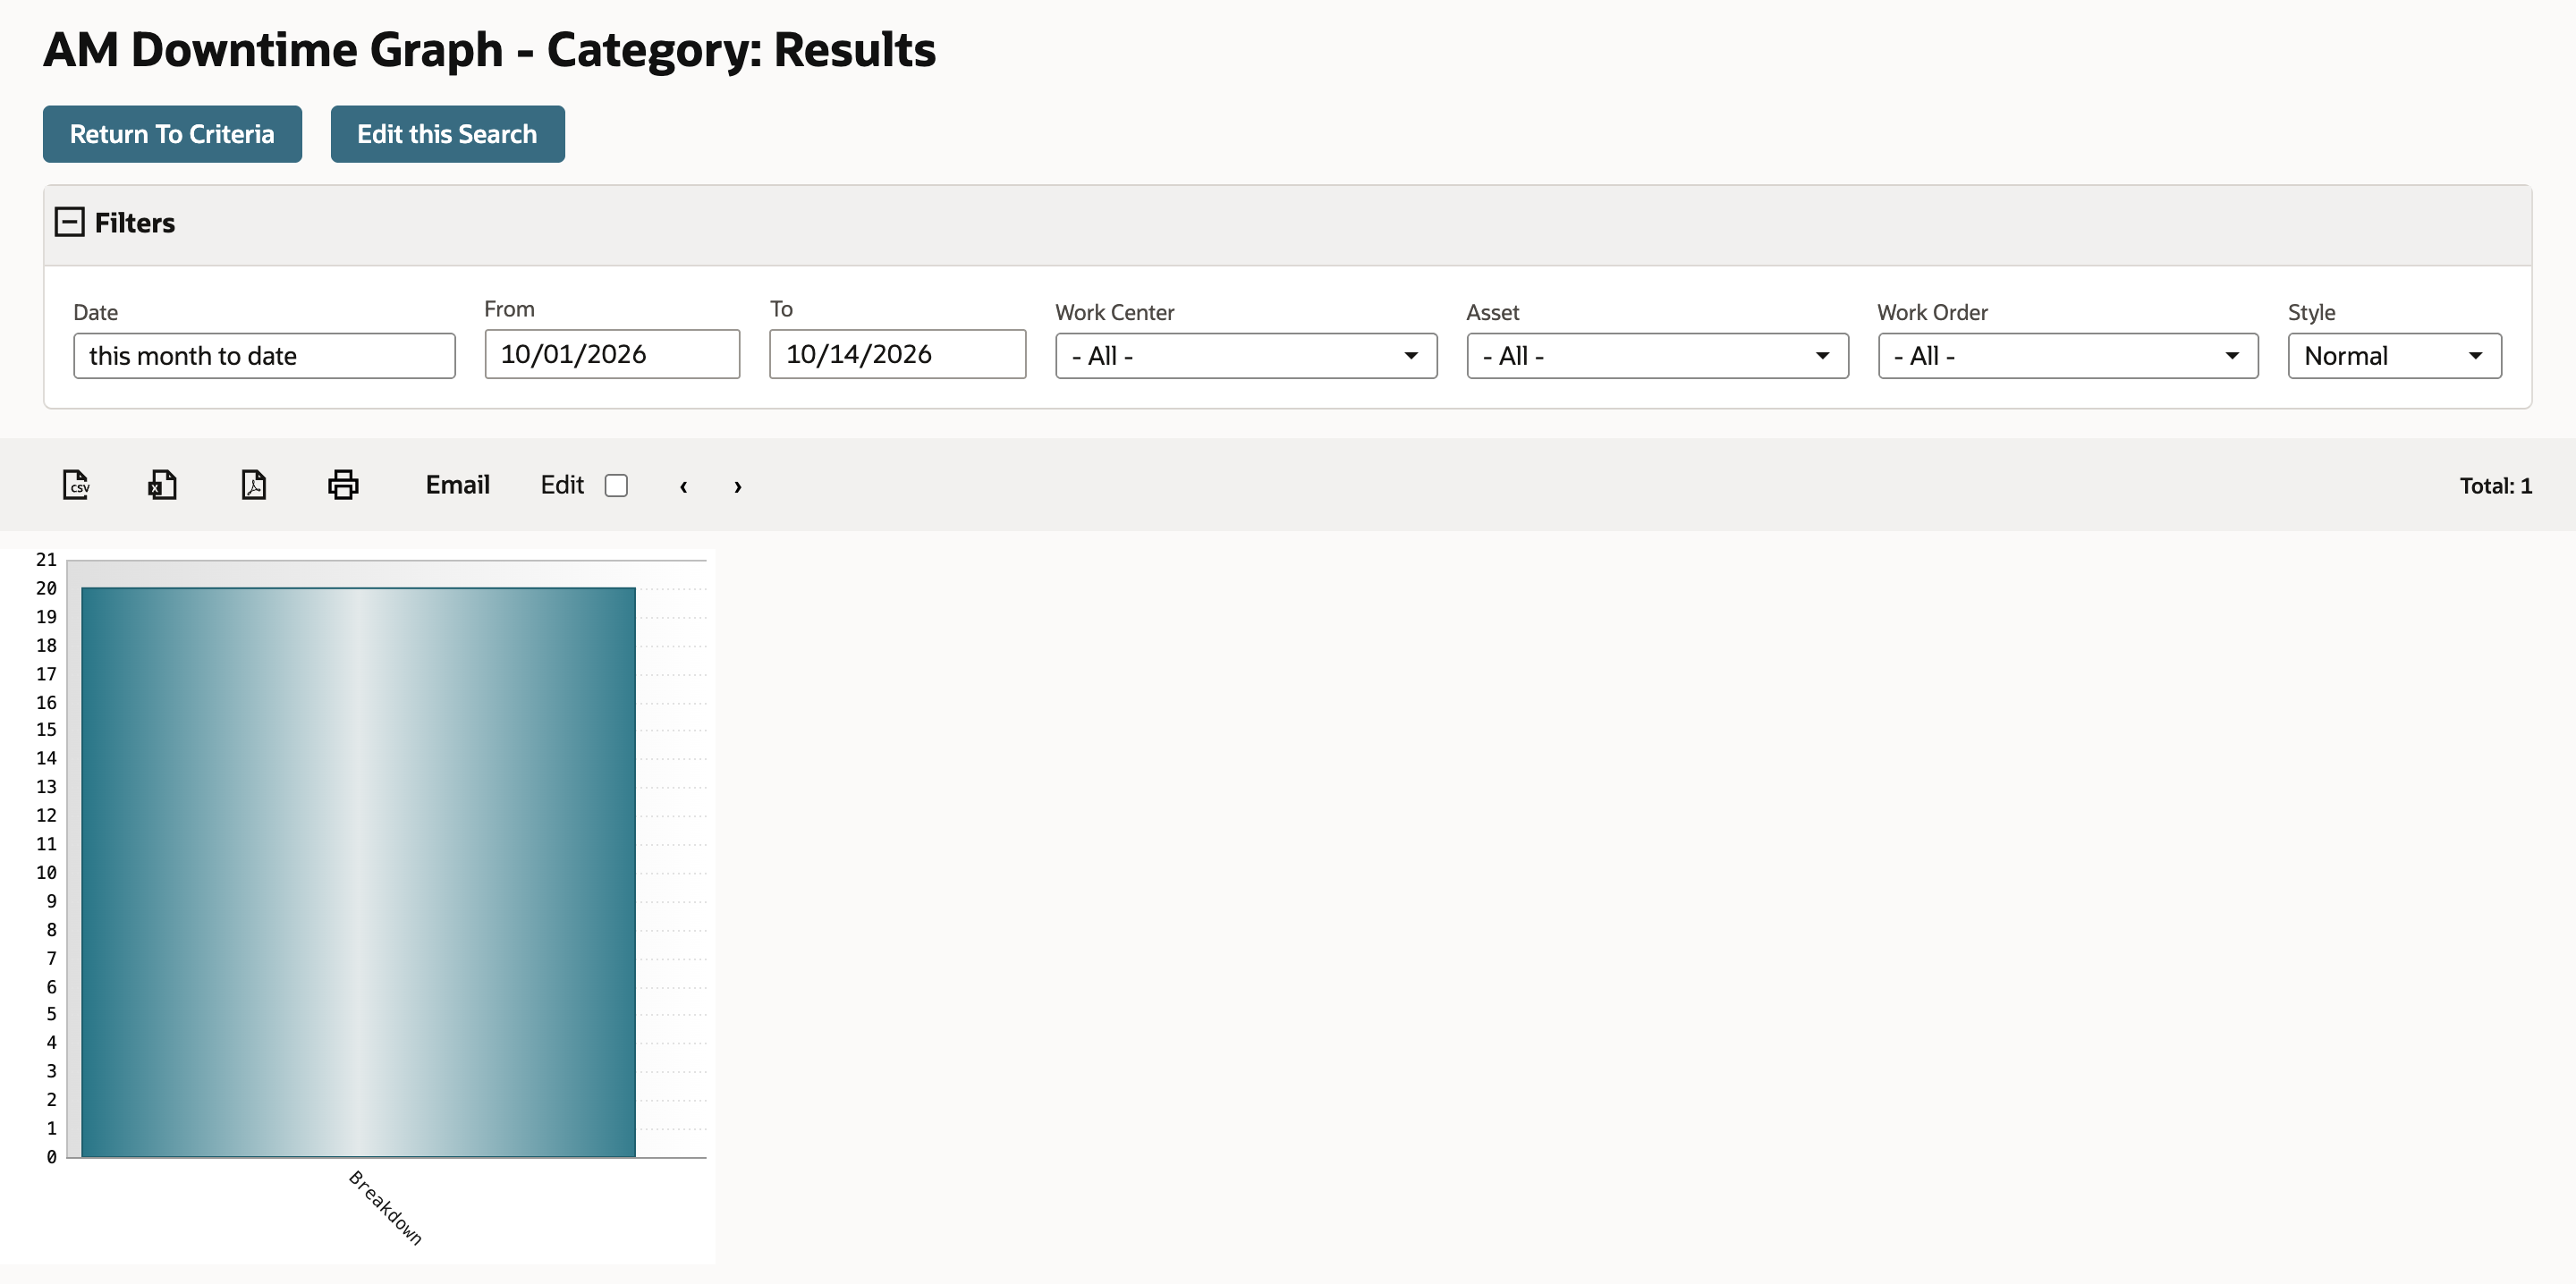
Task: Edit the From date 10/01/2026
Action: (x=612, y=354)
